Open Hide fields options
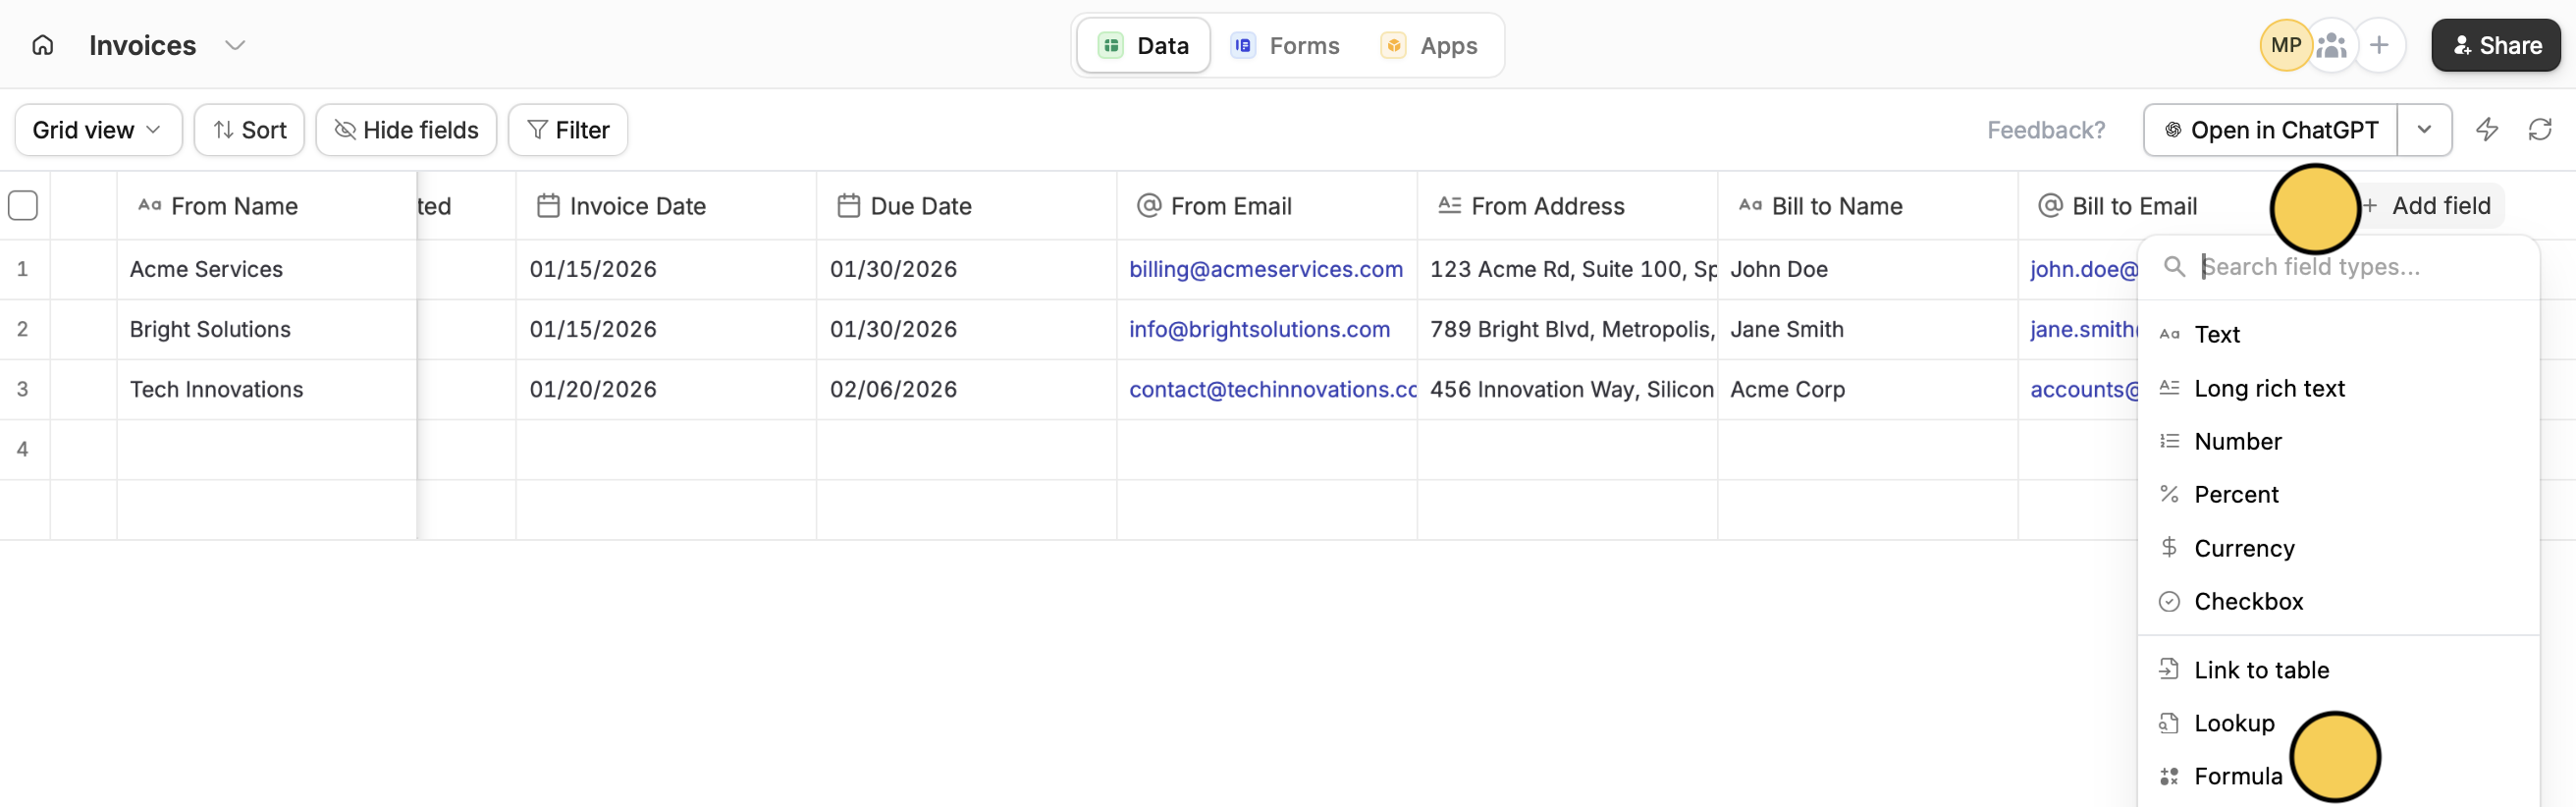Viewport: 2576px width, 807px height. point(406,130)
